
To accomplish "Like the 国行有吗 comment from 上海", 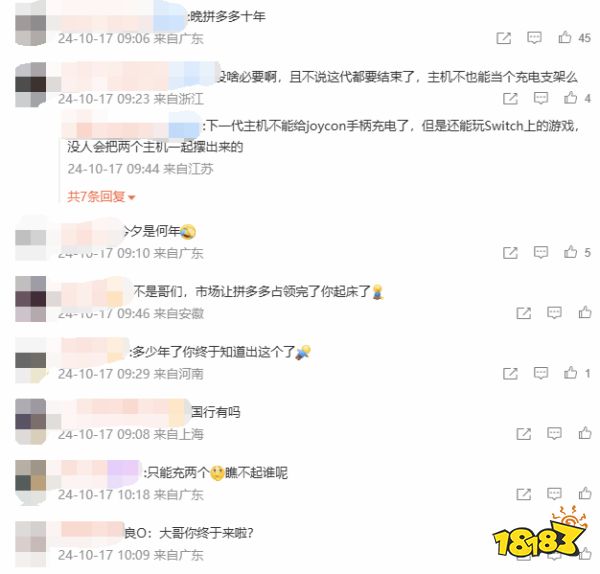I will [x=585, y=433].
